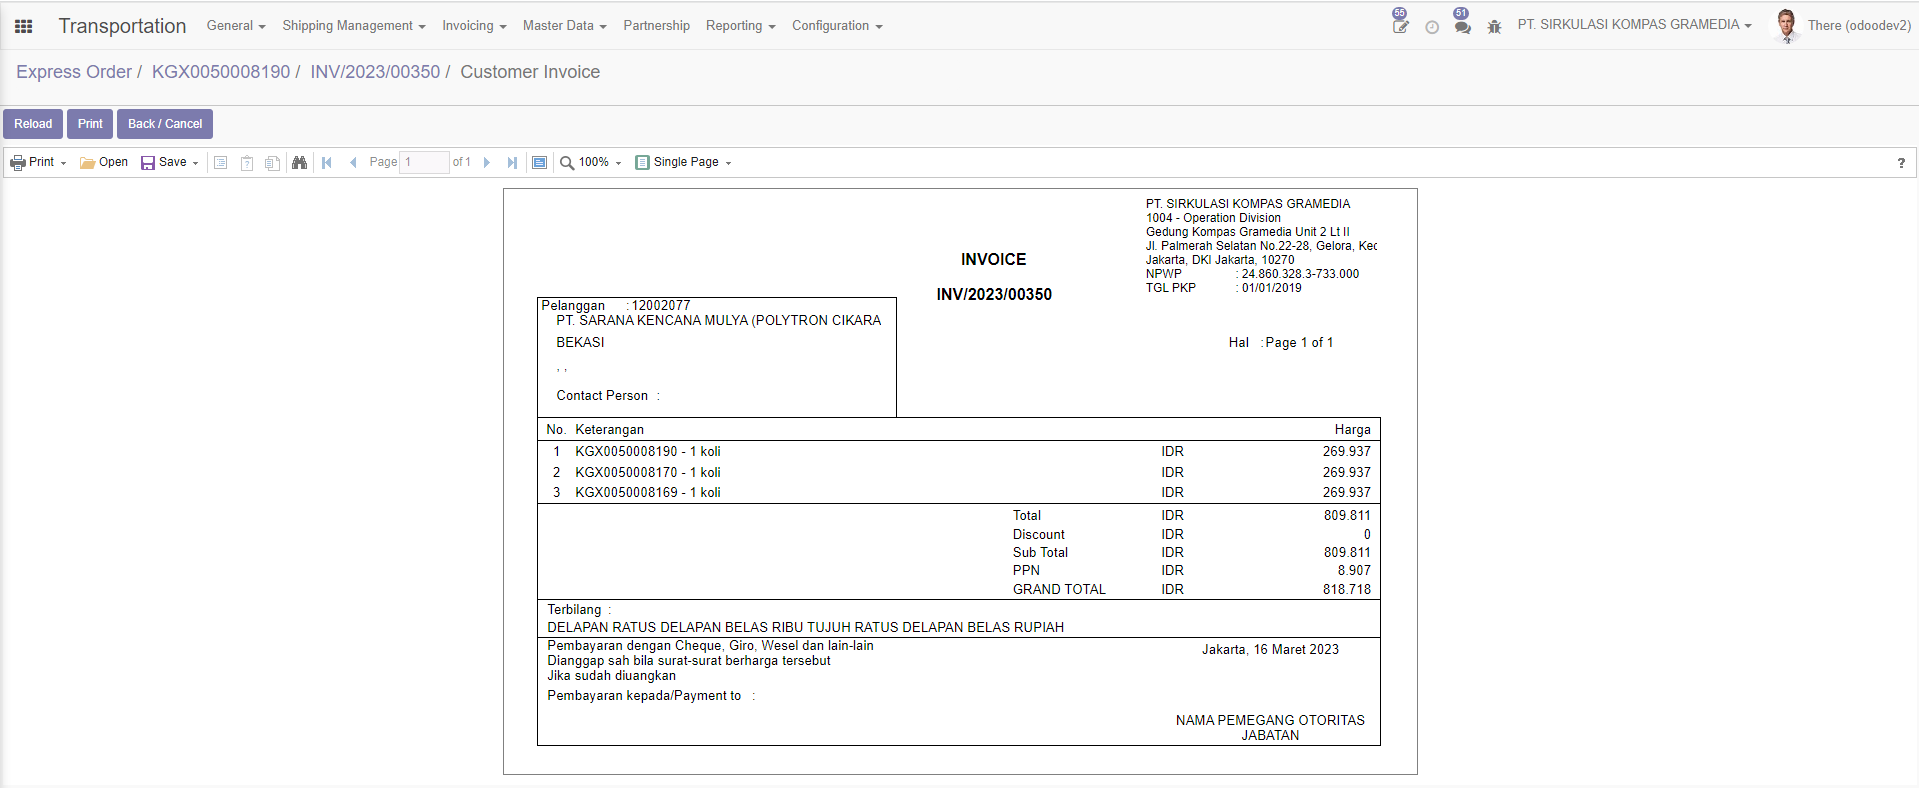Click the viewer Print toolbar icon
This screenshot has height=788, width=1919.
click(18, 163)
